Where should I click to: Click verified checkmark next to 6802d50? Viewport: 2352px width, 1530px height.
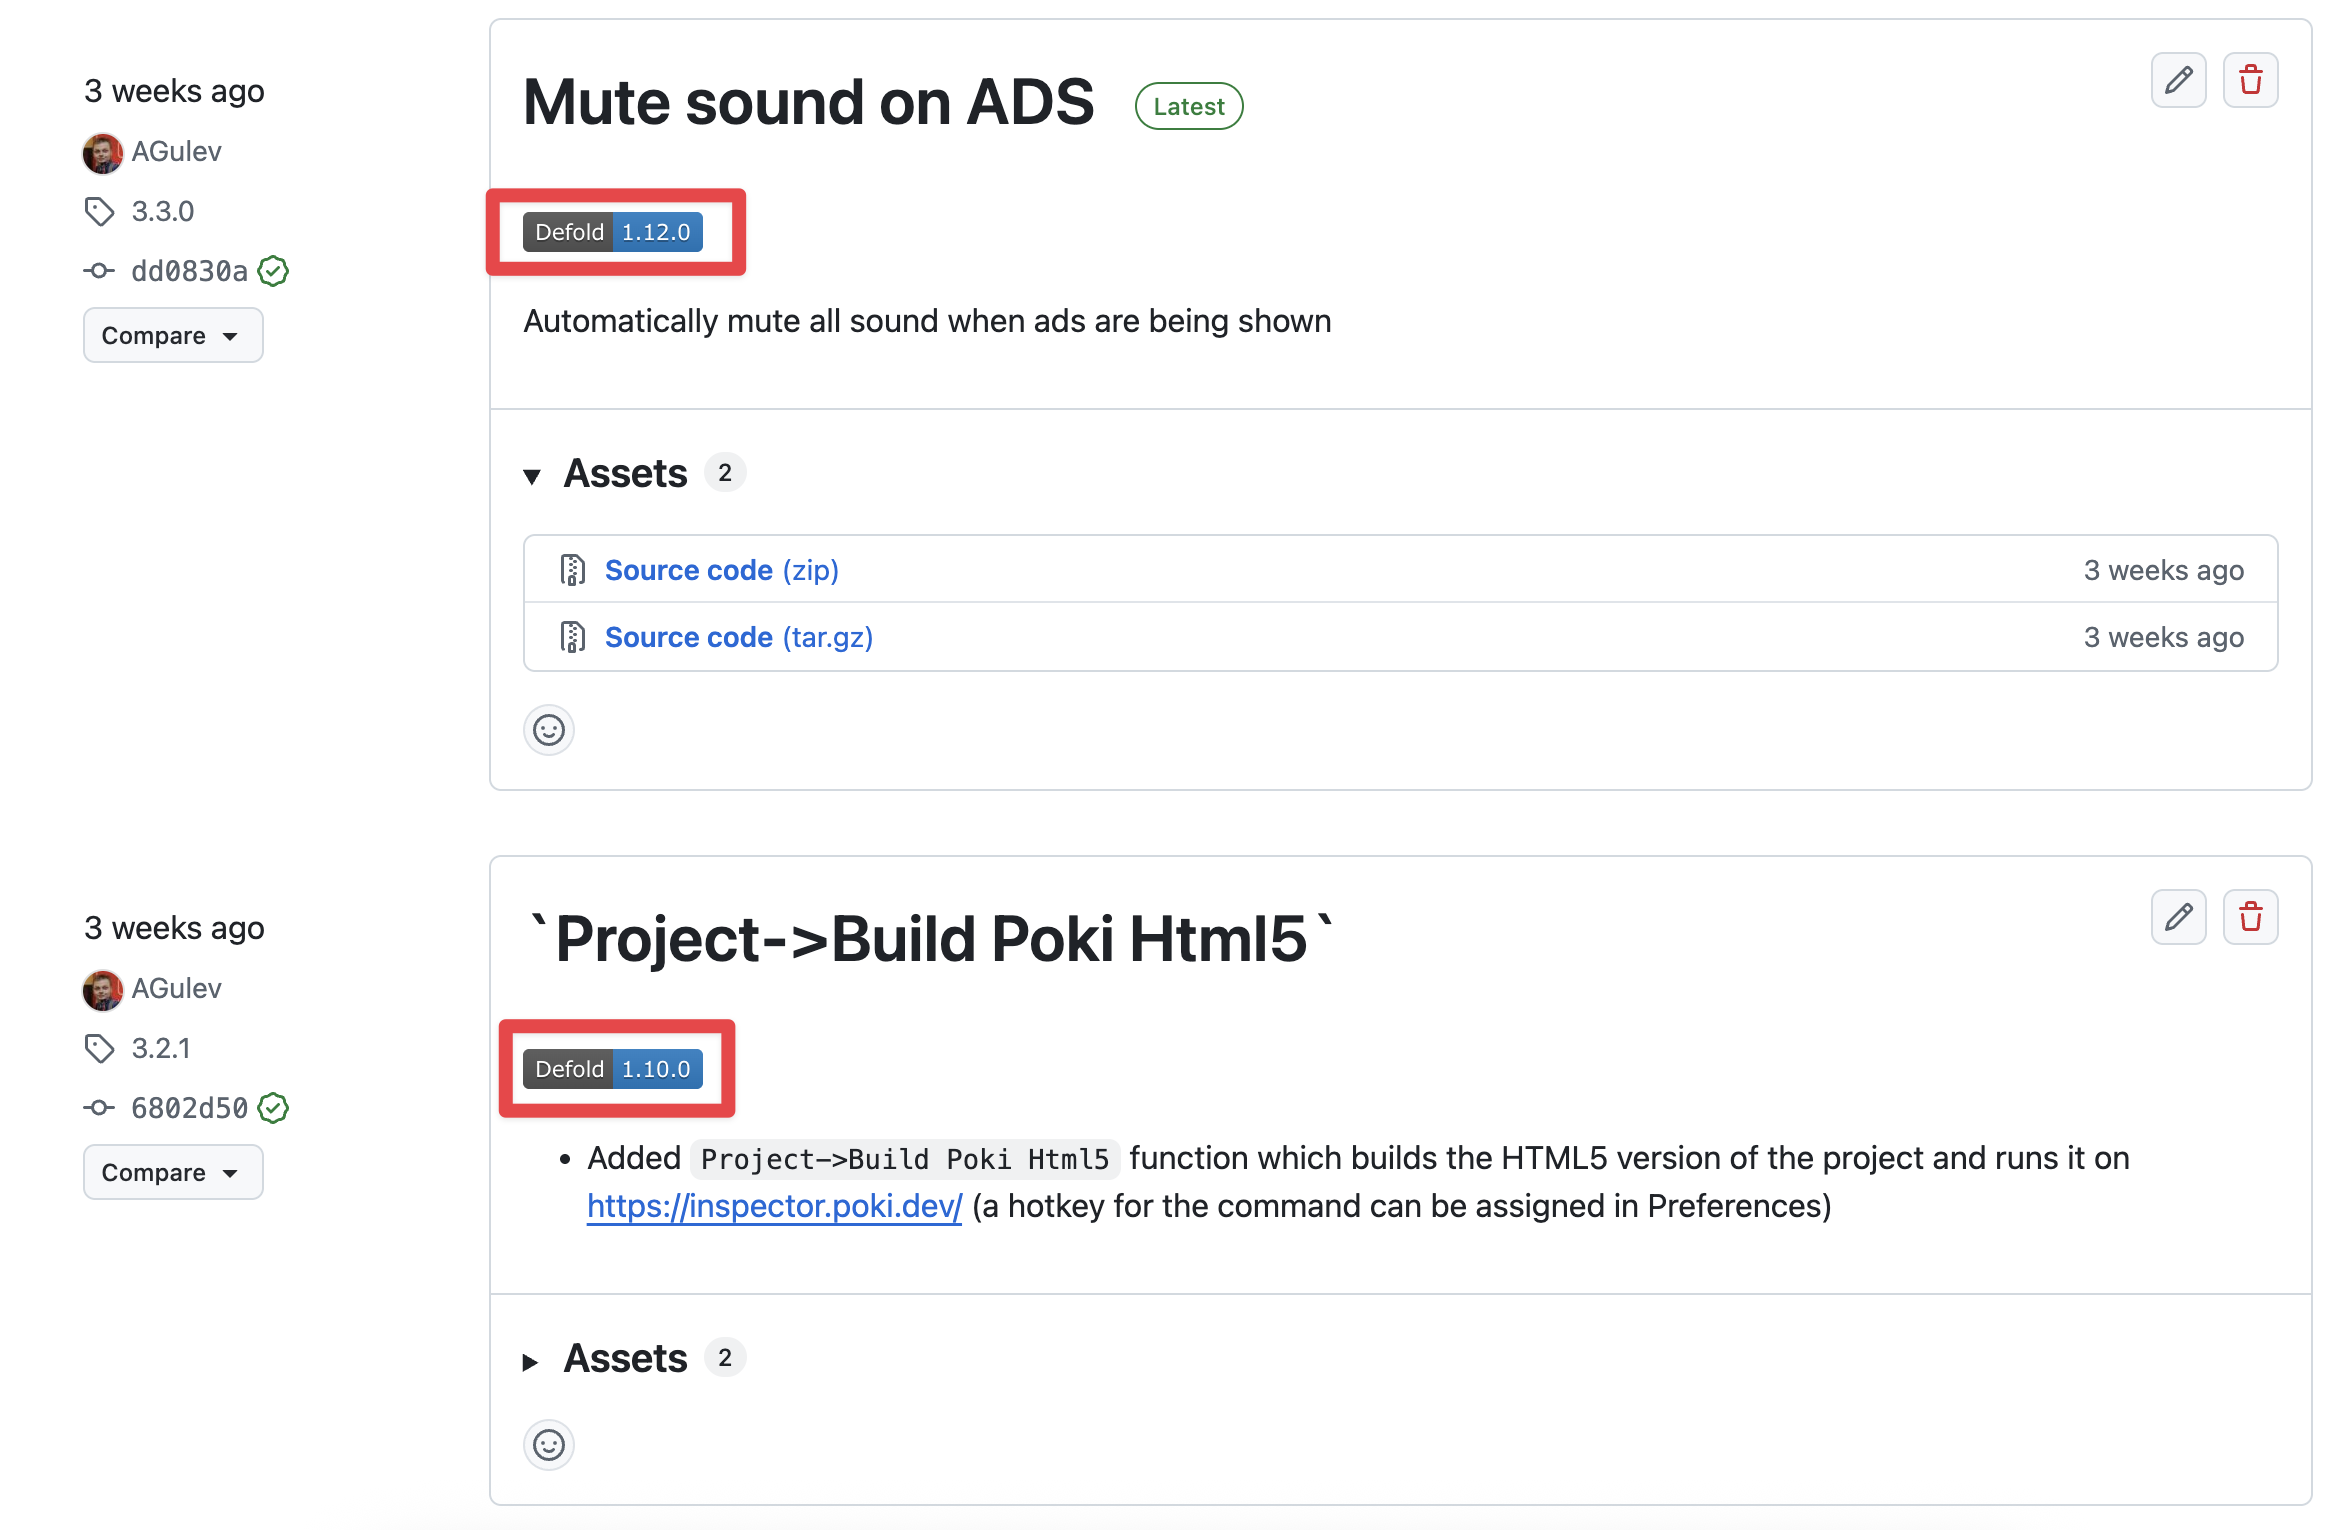(273, 1108)
